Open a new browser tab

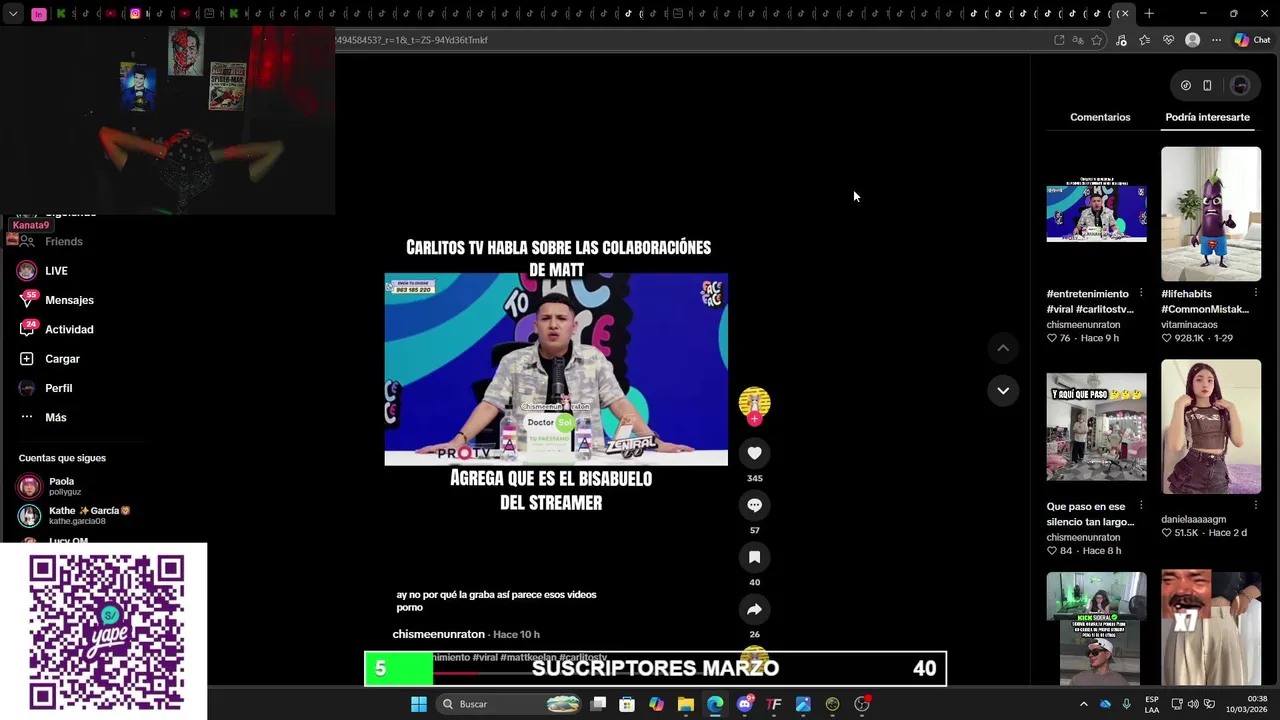pyautogui.click(x=1149, y=14)
